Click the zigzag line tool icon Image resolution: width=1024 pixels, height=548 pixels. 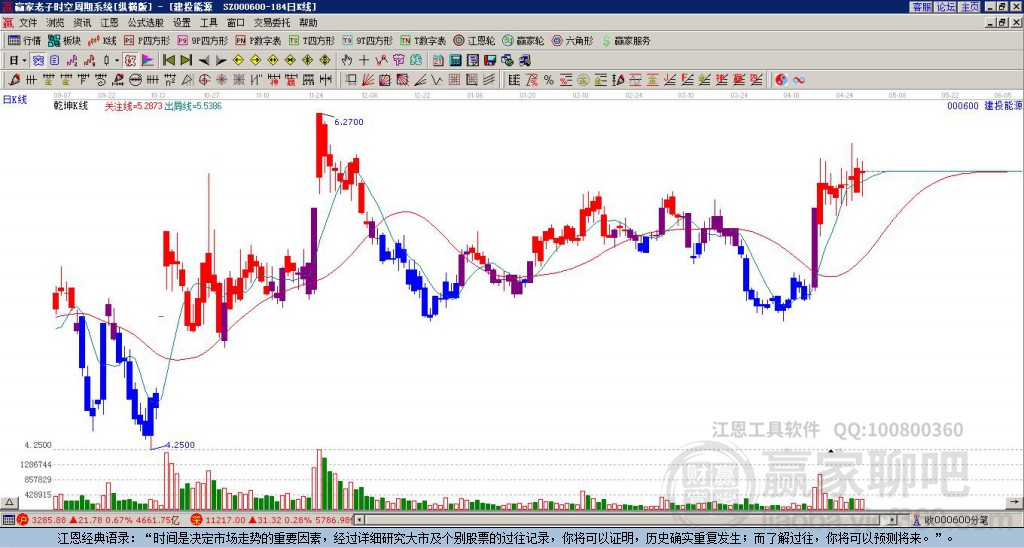[437, 80]
